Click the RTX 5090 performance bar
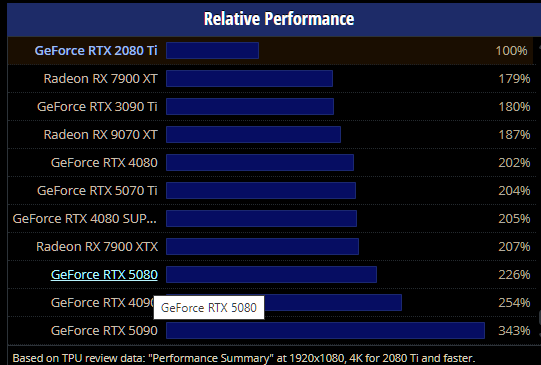 point(325,331)
